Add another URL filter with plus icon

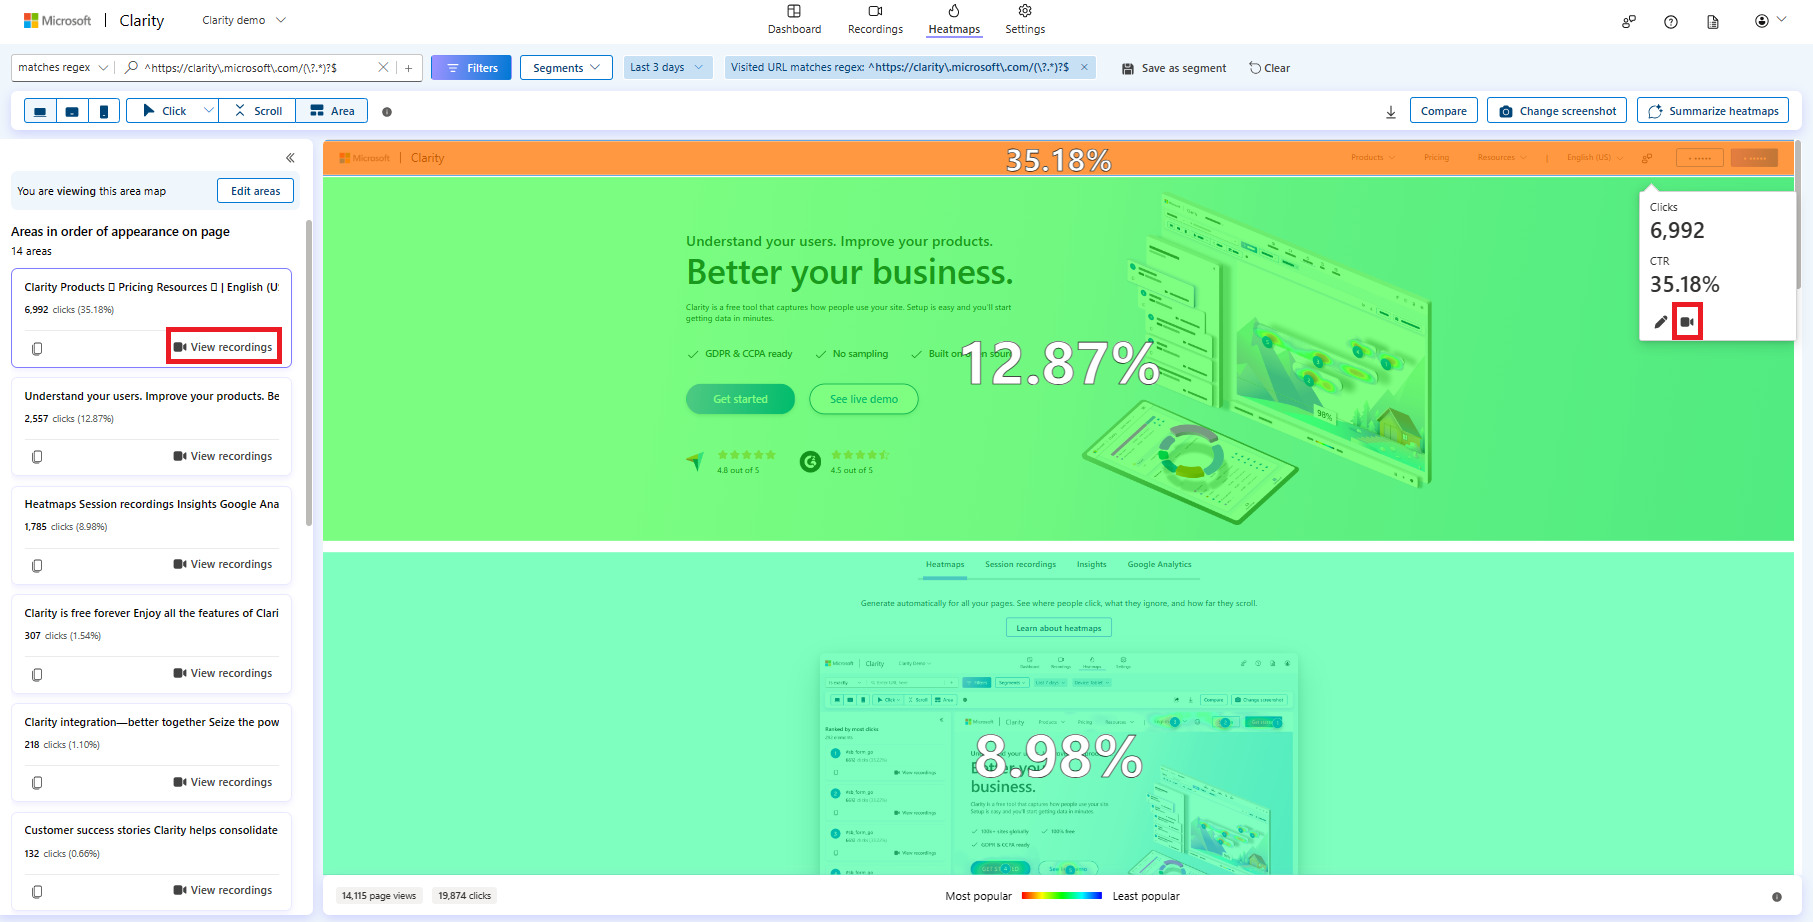(408, 68)
